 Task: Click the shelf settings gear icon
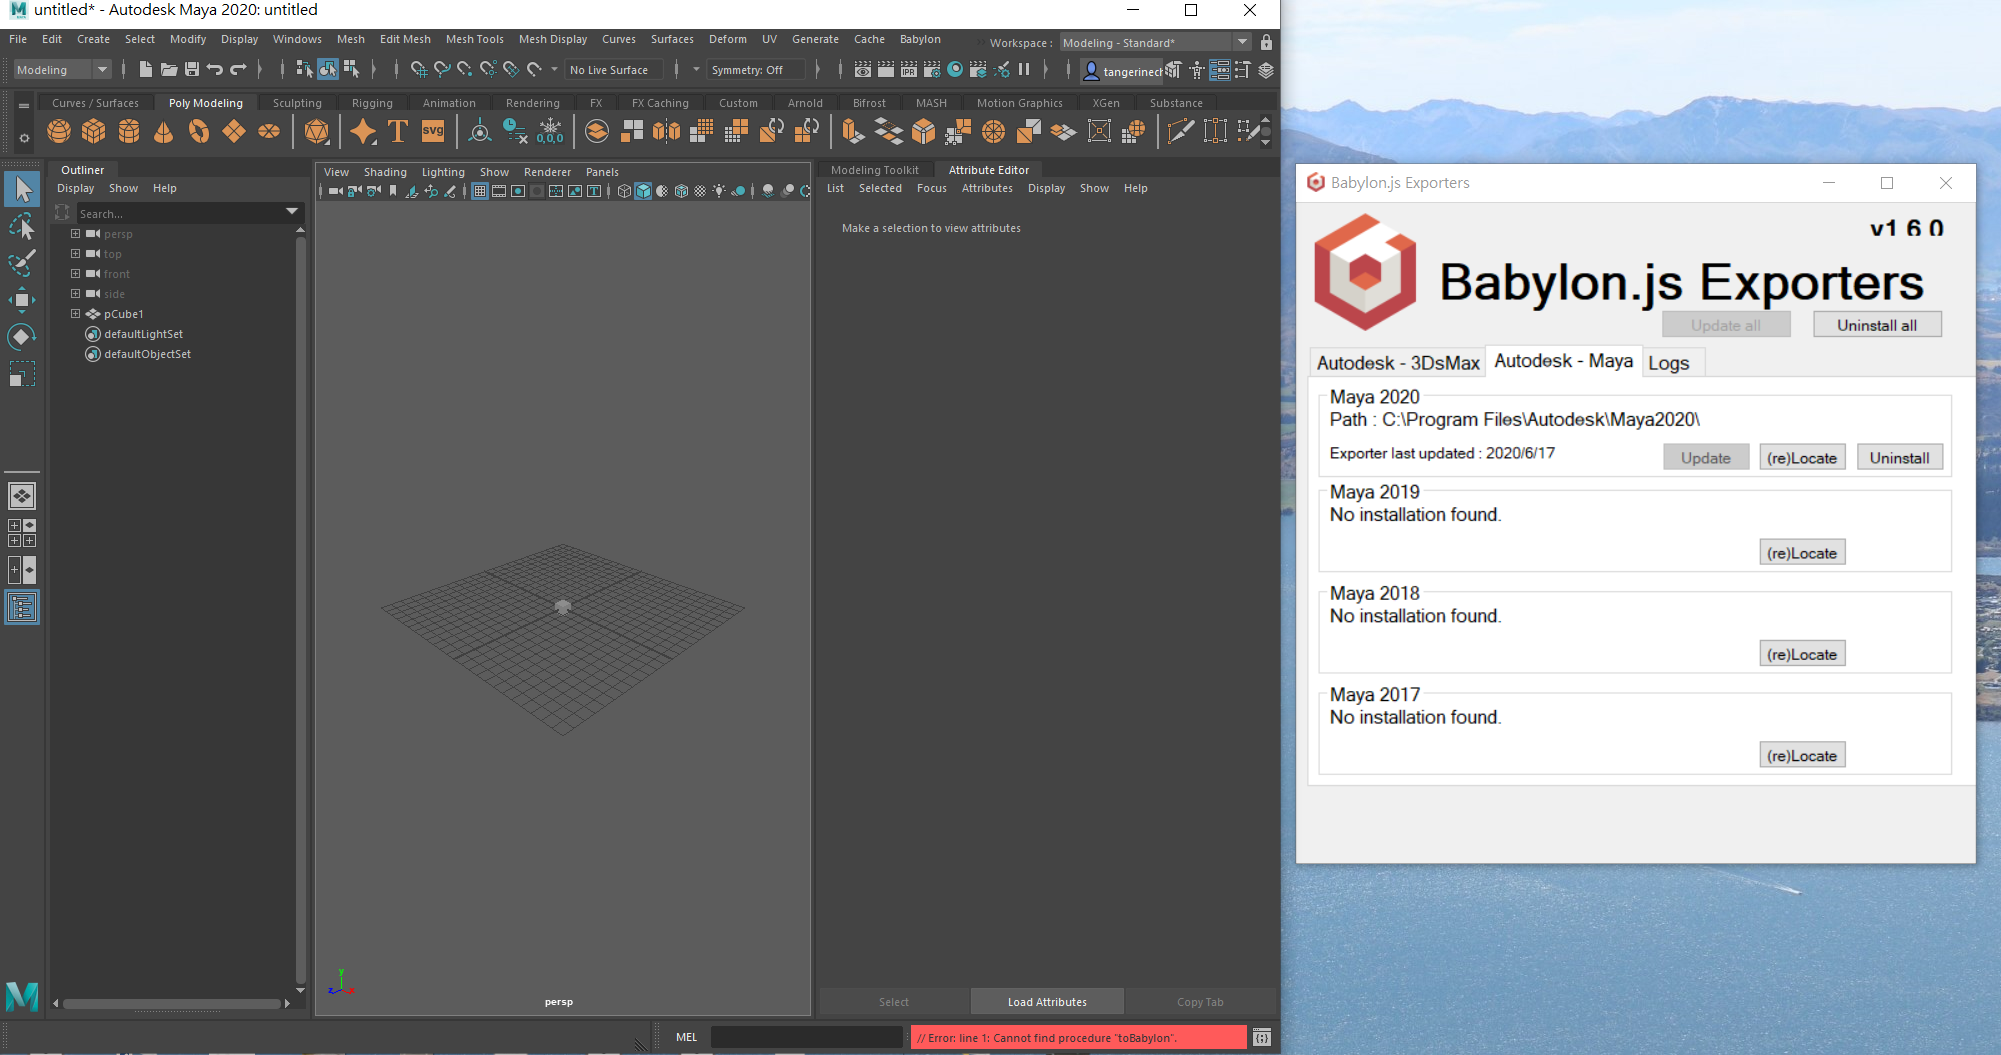click(24, 138)
